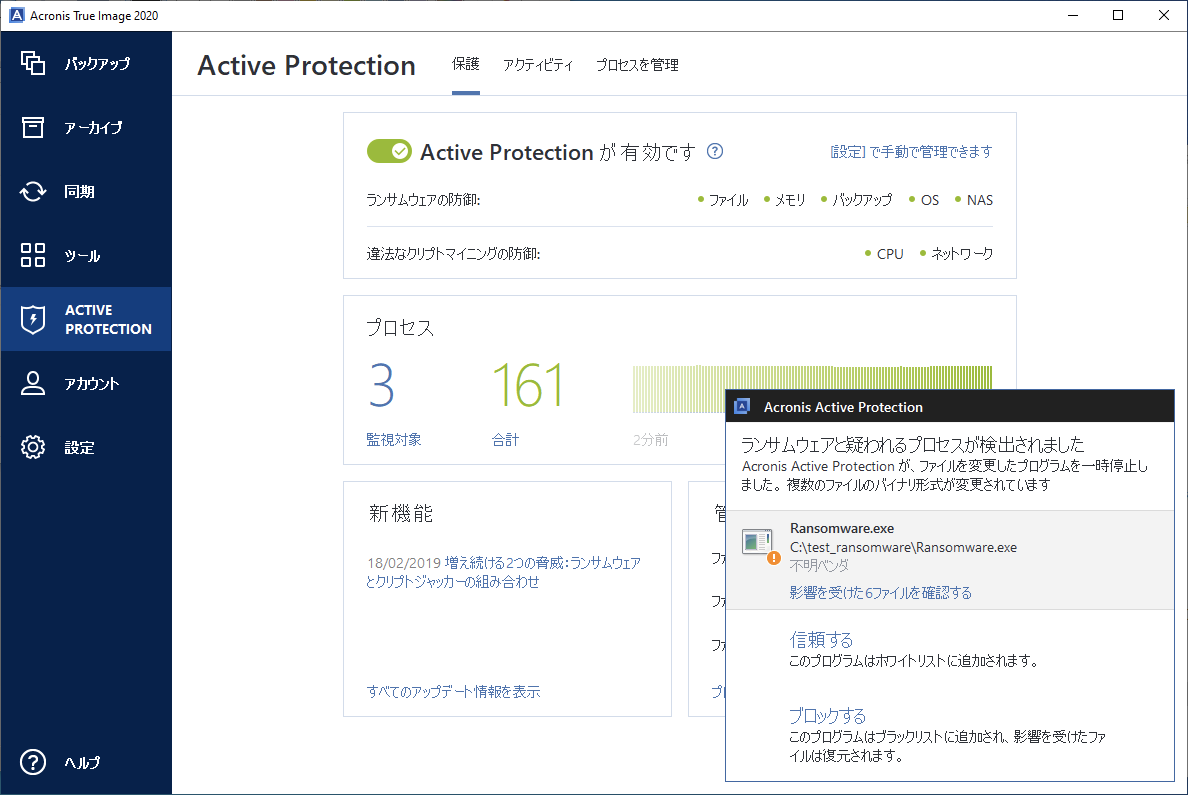Click the ヘルプ (Help) question mark icon
The height and width of the screenshot is (795, 1188).
coord(33,762)
